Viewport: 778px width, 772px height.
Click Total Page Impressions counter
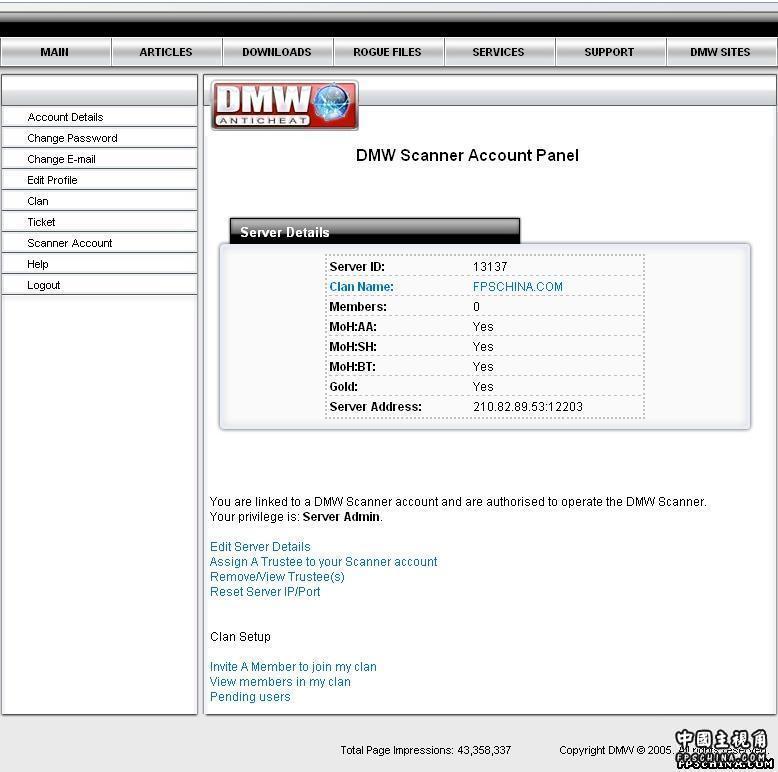pyautogui.click(x=425, y=750)
